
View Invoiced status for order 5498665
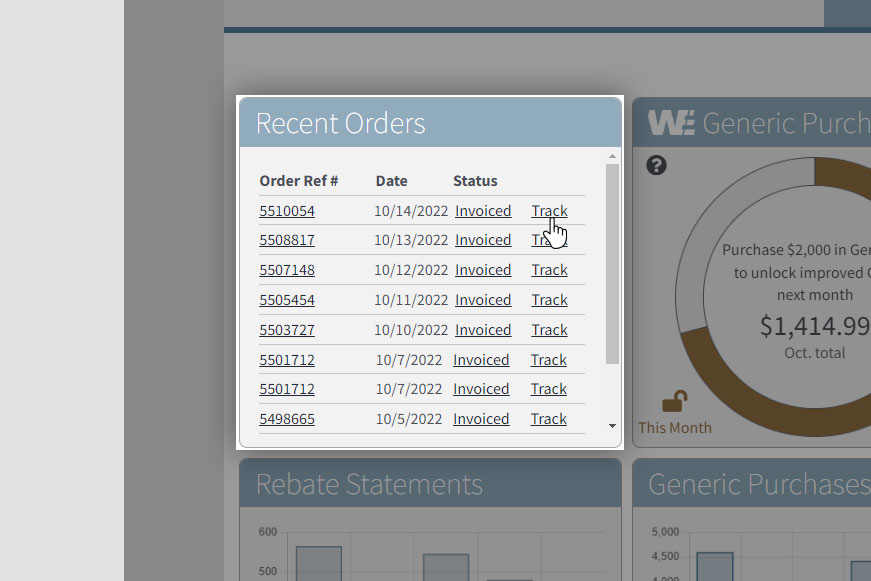[x=481, y=419]
